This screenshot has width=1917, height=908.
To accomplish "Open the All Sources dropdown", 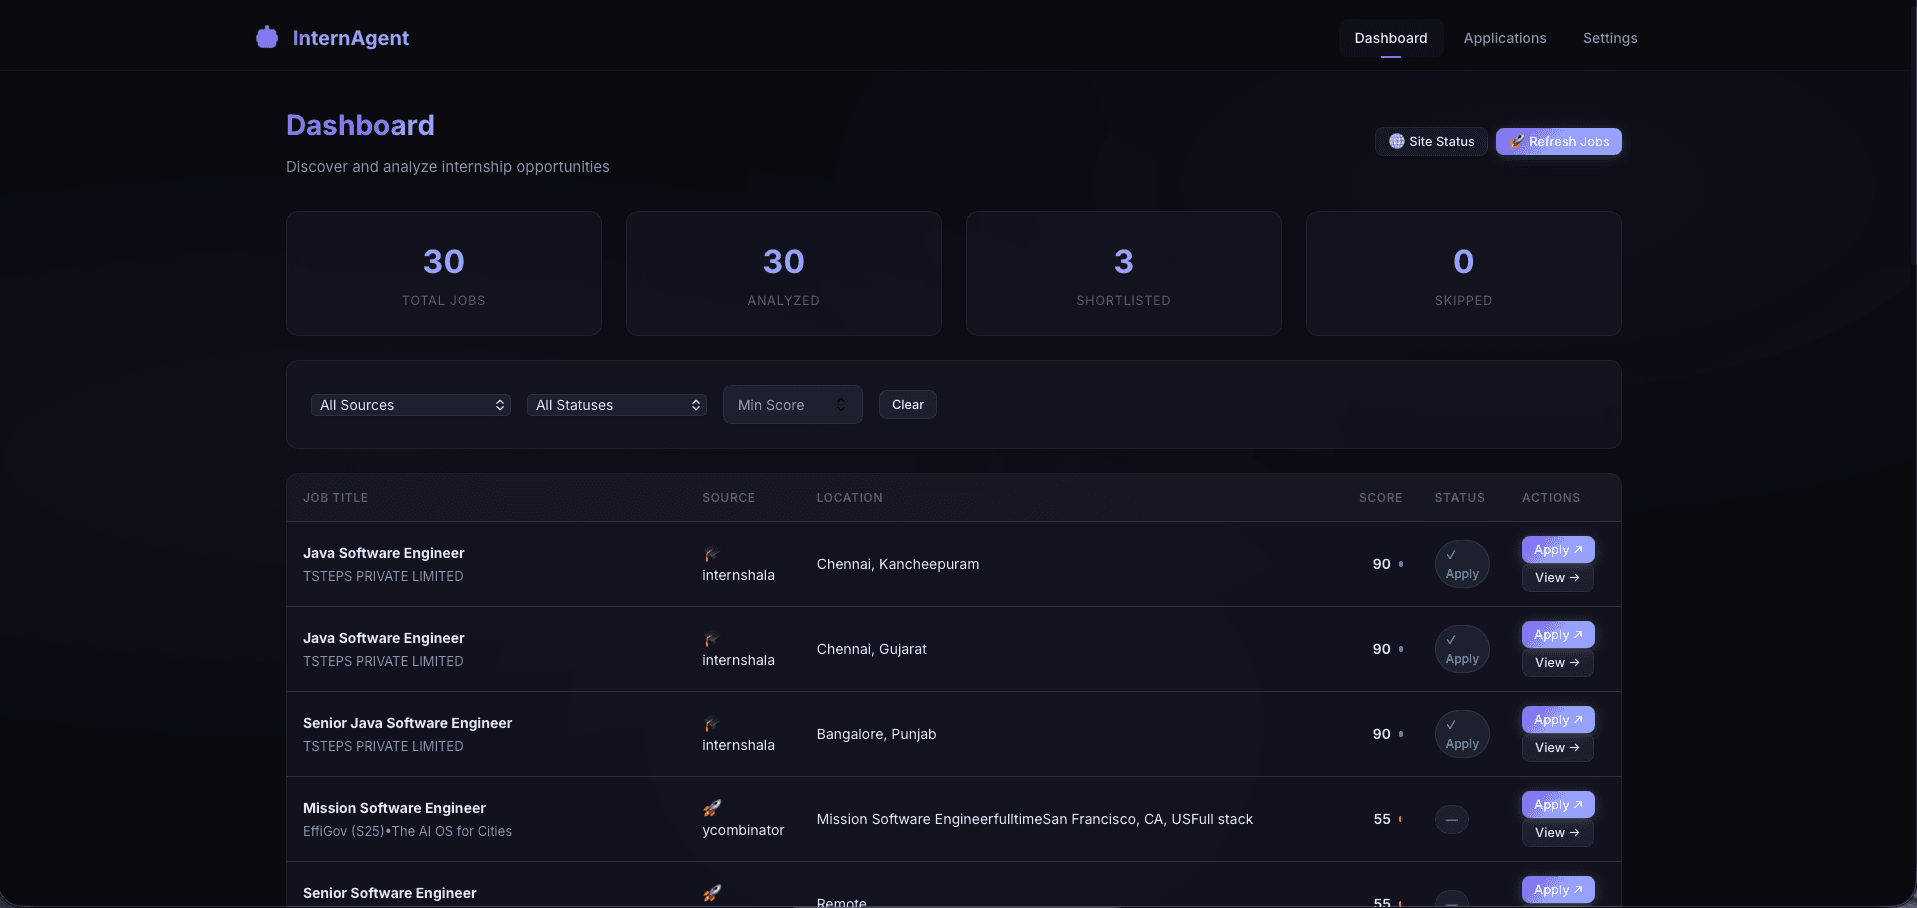I will (x=411, y=405).
